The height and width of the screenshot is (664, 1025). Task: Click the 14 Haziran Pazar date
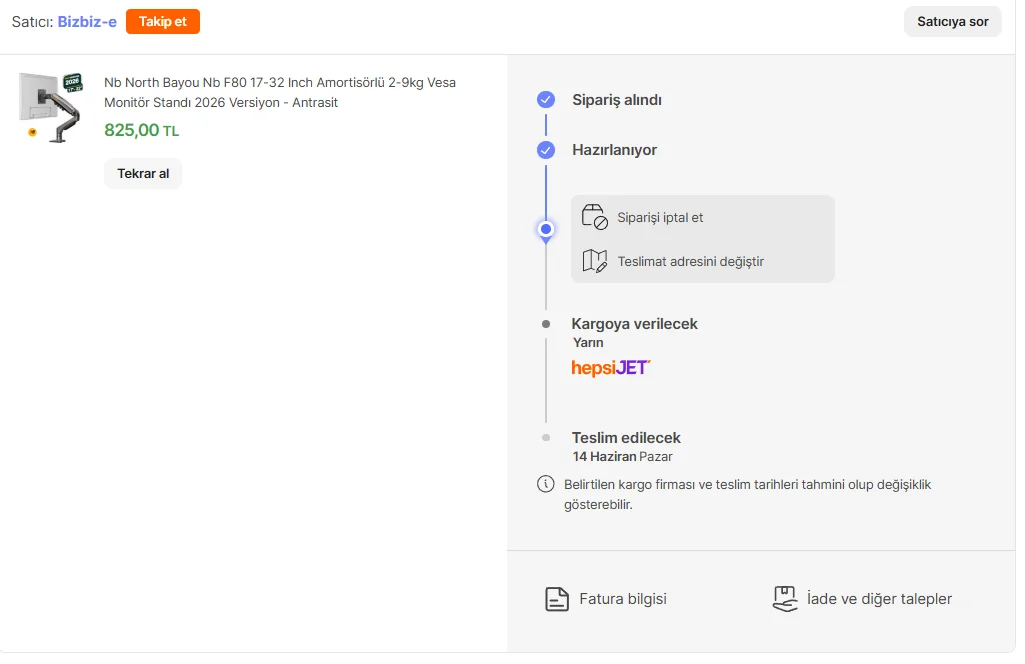click(622, 457)
